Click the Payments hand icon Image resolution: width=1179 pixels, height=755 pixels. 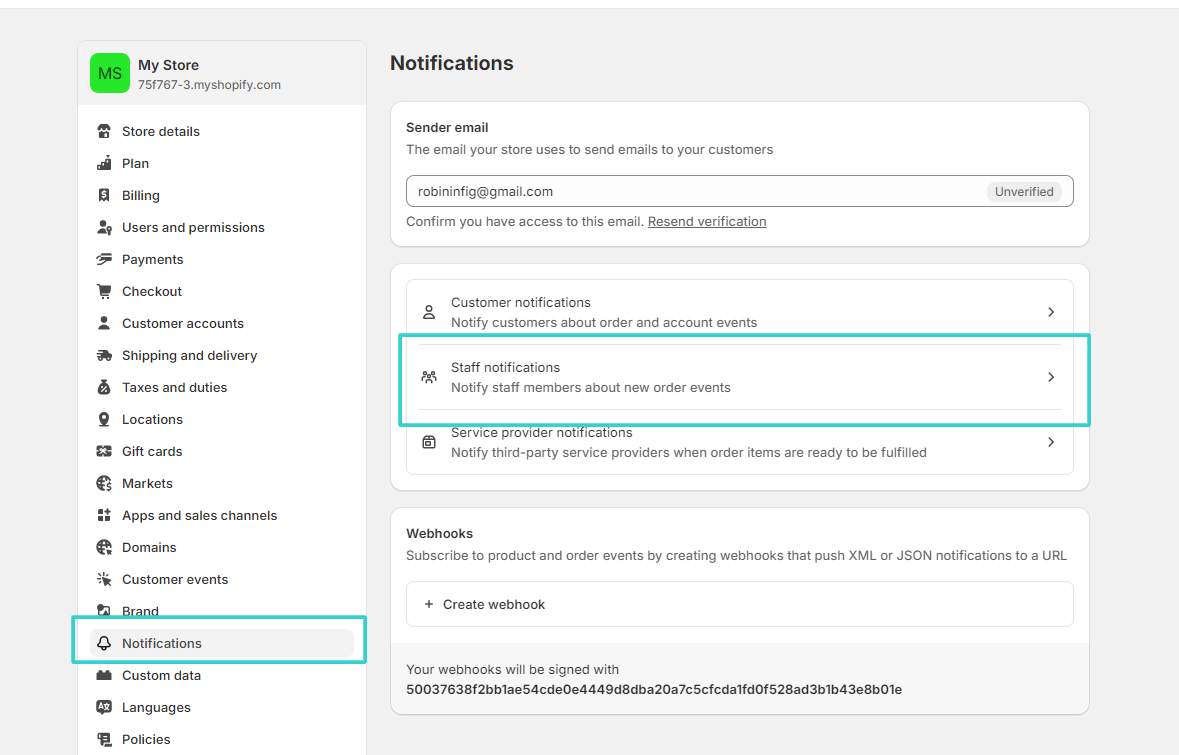[104, 259]
